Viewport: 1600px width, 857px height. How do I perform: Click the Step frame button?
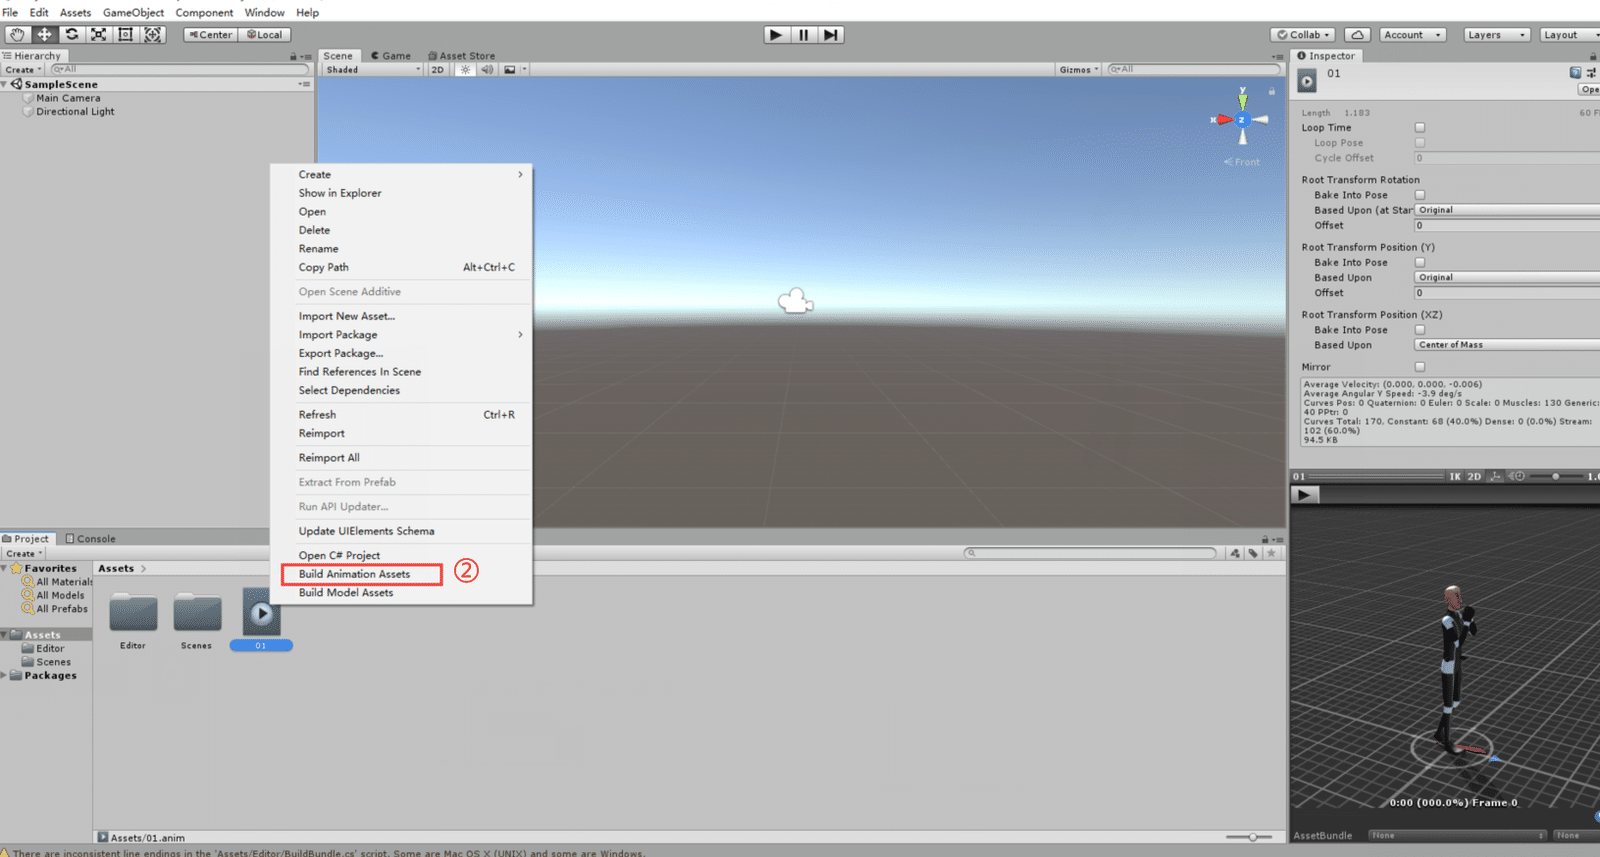tap(831, 34)
